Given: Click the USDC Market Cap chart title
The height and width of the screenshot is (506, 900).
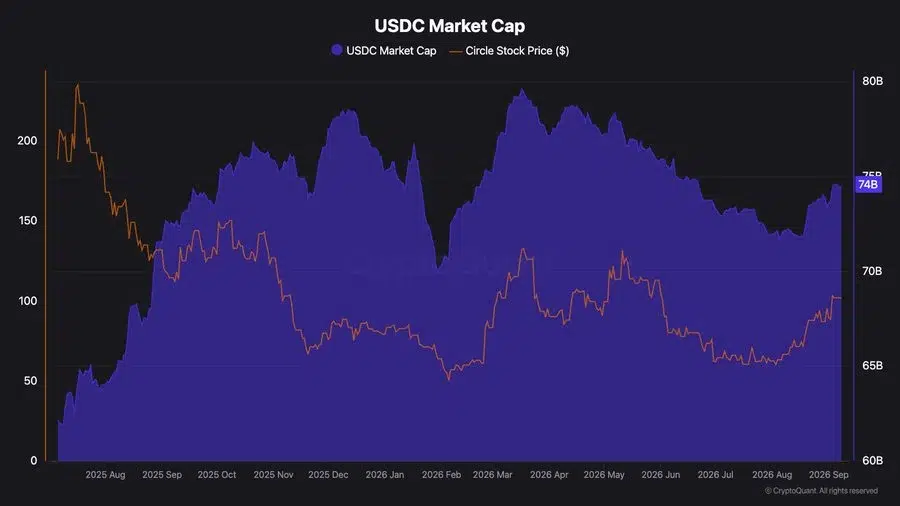Looking at the screenshot, I should 449,26.
